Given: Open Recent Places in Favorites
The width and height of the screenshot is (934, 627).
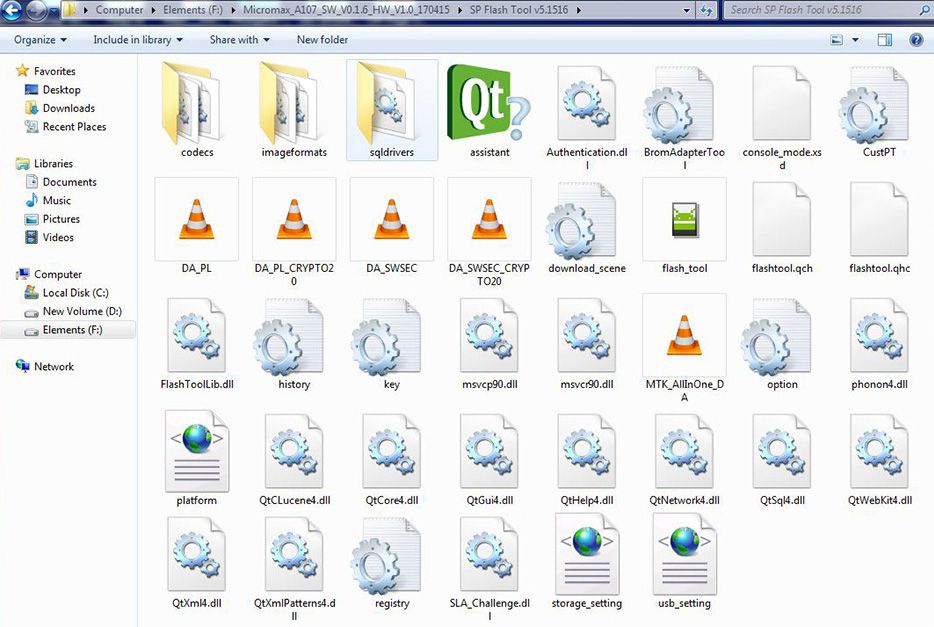Looking at the screenshot, I should [66, 126].
